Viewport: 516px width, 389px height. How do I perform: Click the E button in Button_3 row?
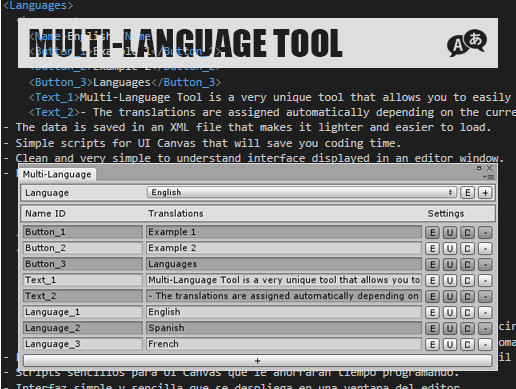pyautogui.click(x=432, y=264)
